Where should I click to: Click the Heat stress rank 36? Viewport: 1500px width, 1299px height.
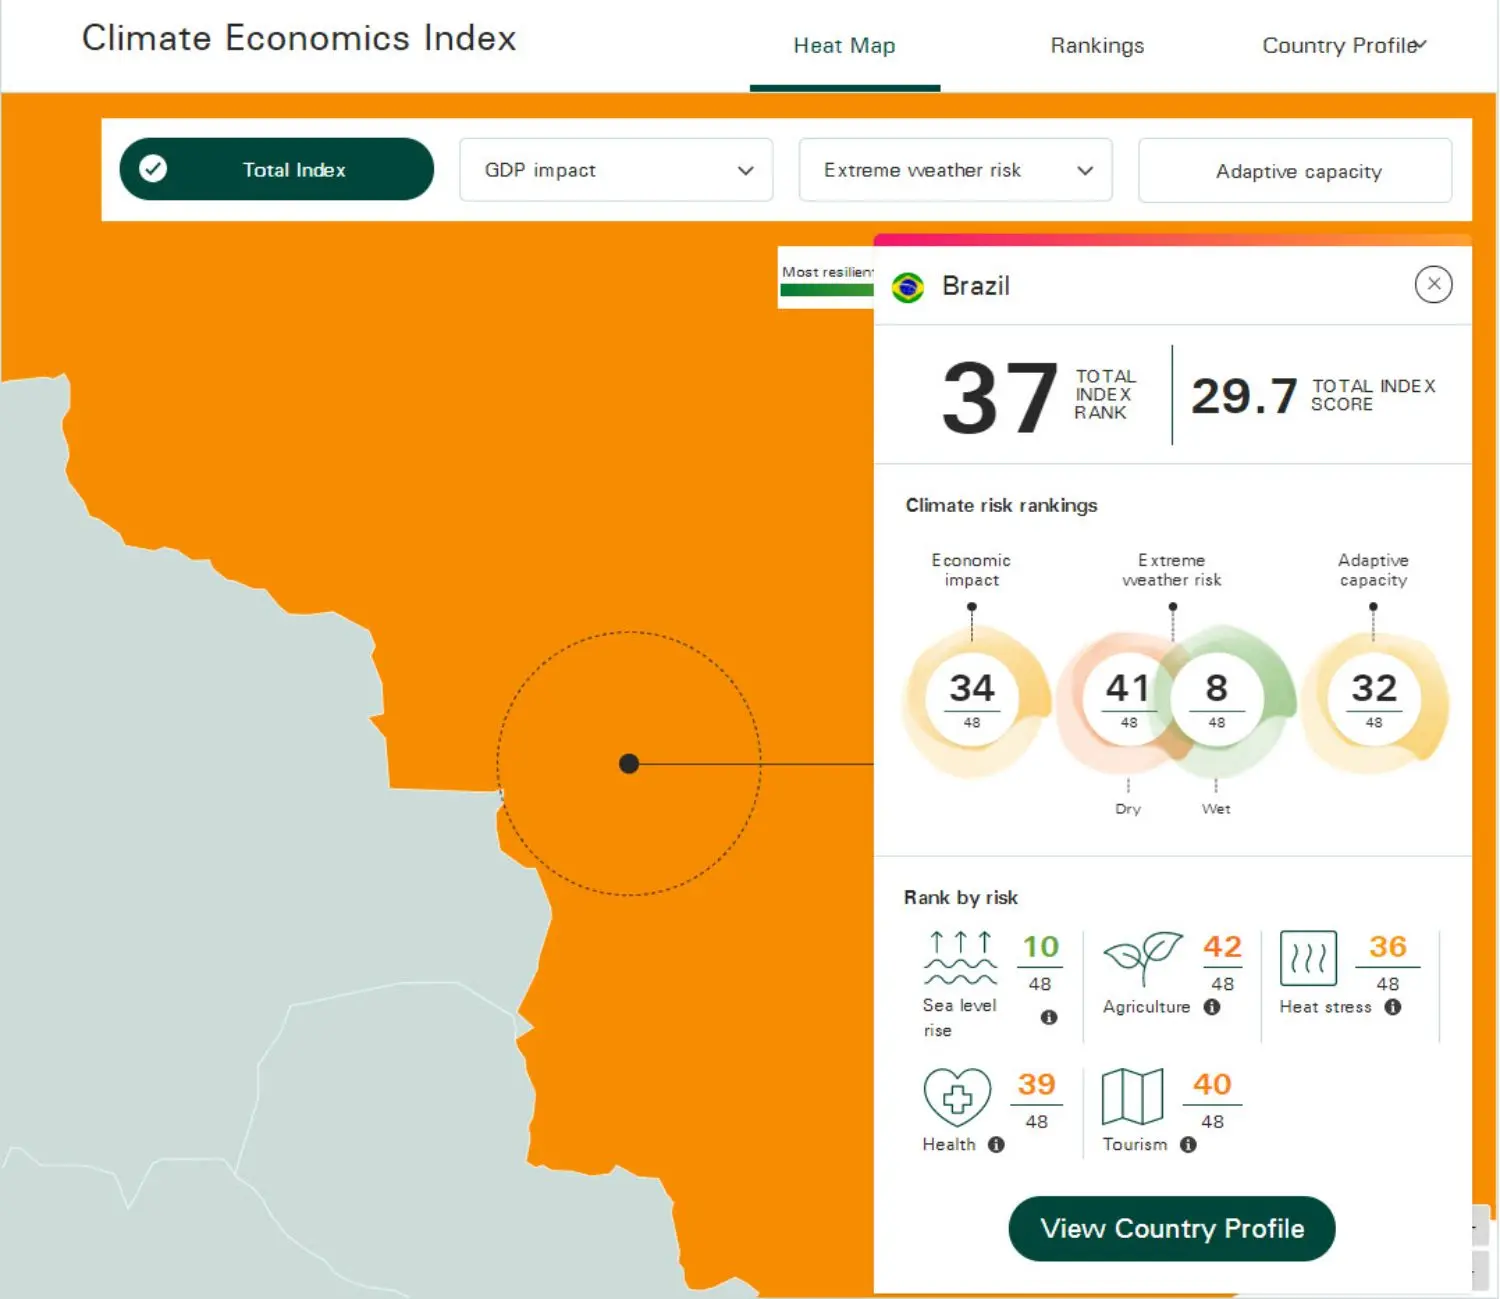click(1388, 947)
